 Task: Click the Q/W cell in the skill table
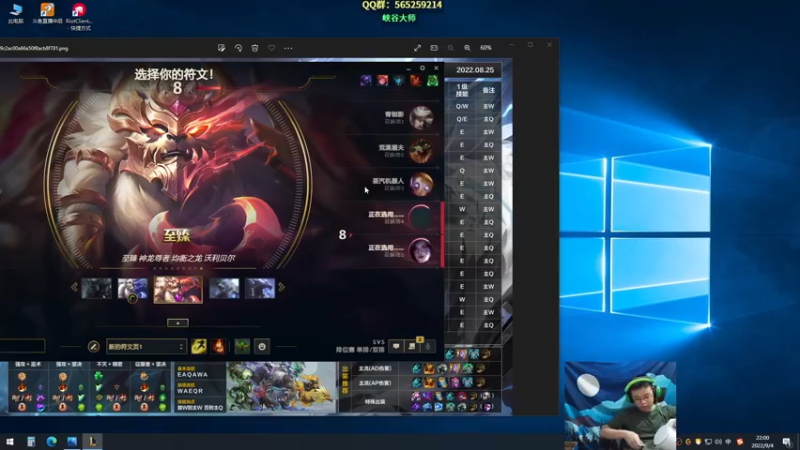462,106
